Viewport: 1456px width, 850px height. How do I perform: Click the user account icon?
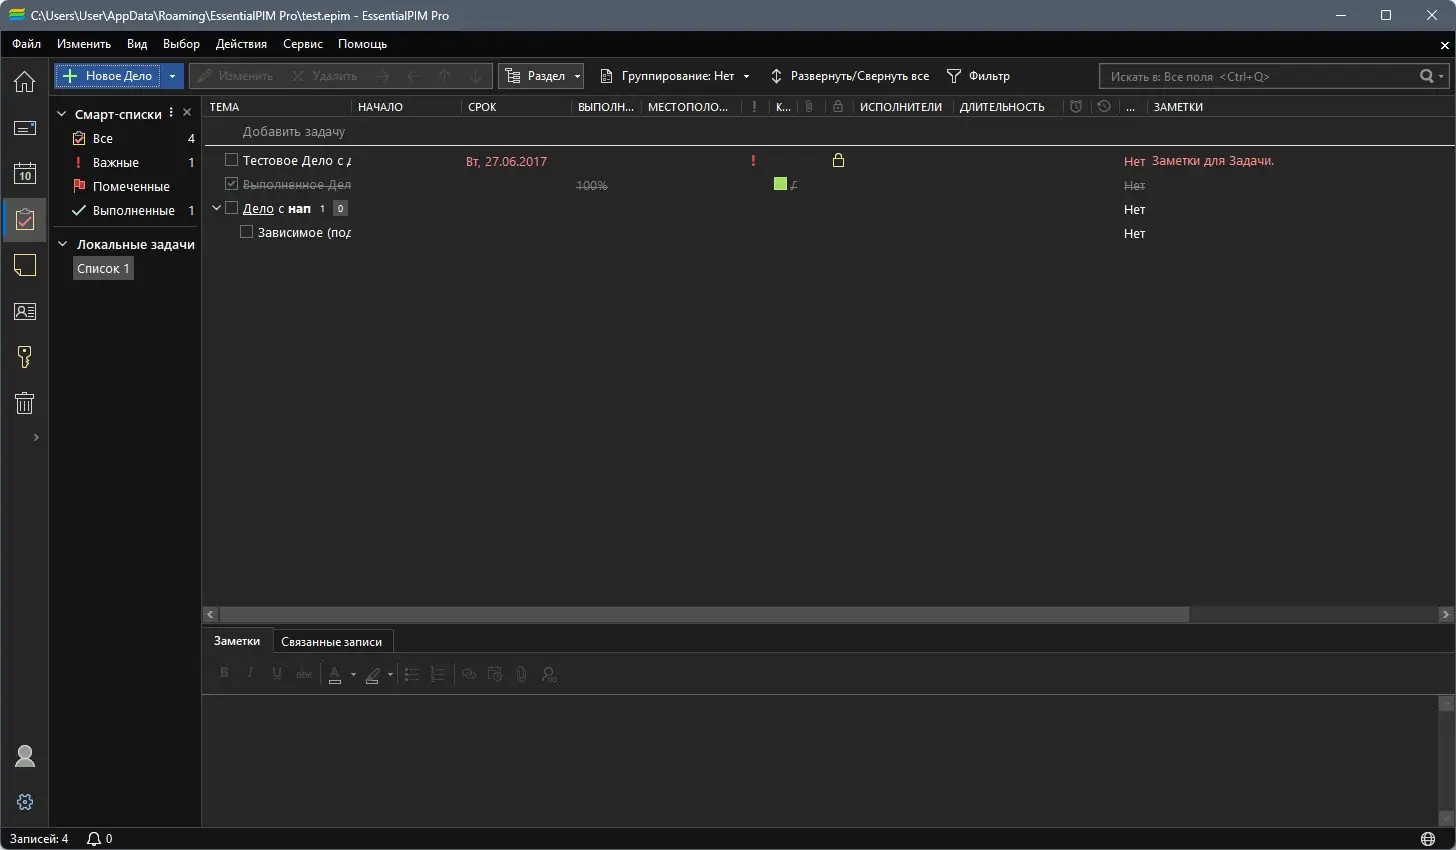[24, 756]
